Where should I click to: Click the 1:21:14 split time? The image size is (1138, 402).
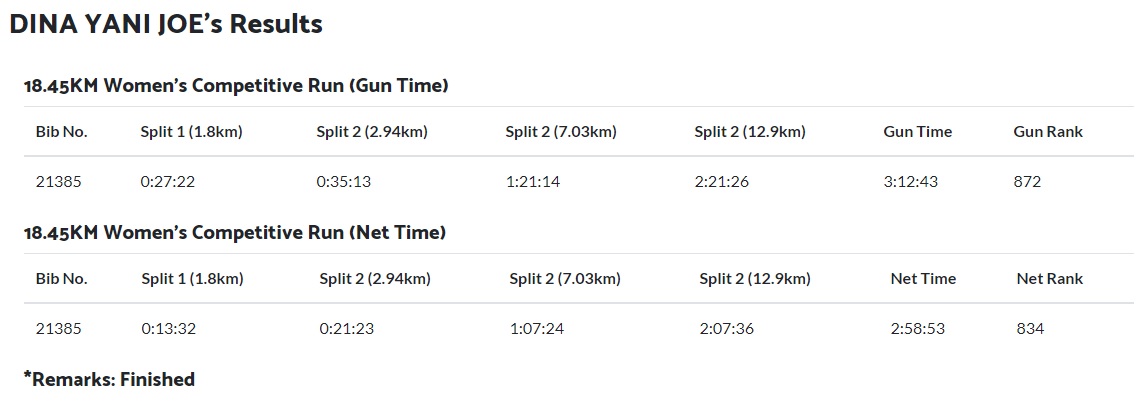point(531,182)
